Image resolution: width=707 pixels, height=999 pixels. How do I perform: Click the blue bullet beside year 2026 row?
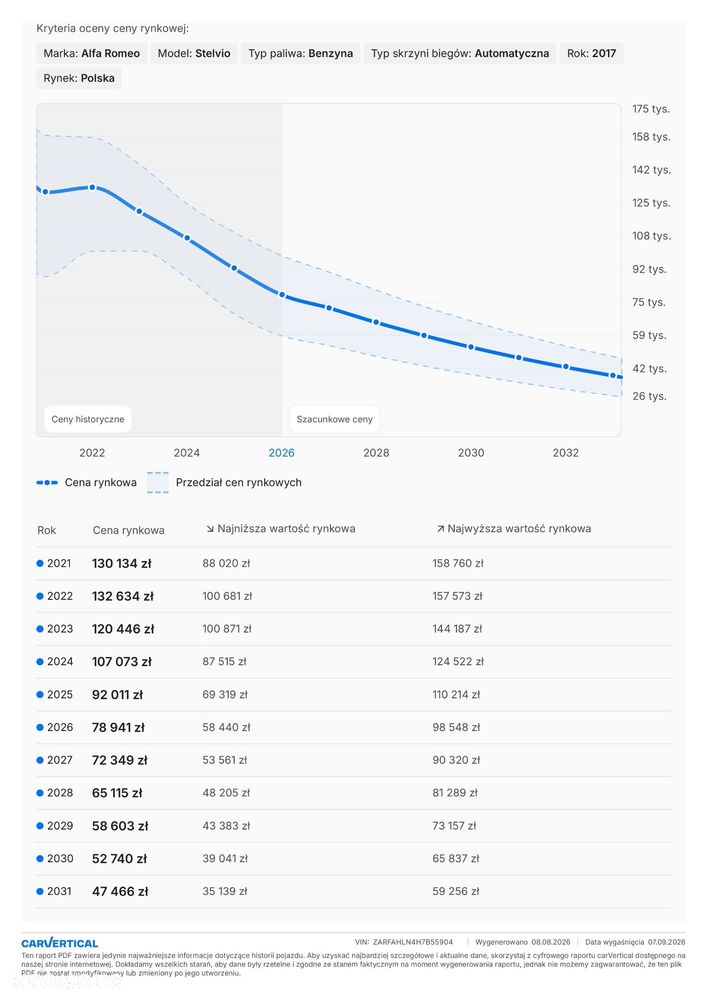pyautogui.click(x=40, y=727)
